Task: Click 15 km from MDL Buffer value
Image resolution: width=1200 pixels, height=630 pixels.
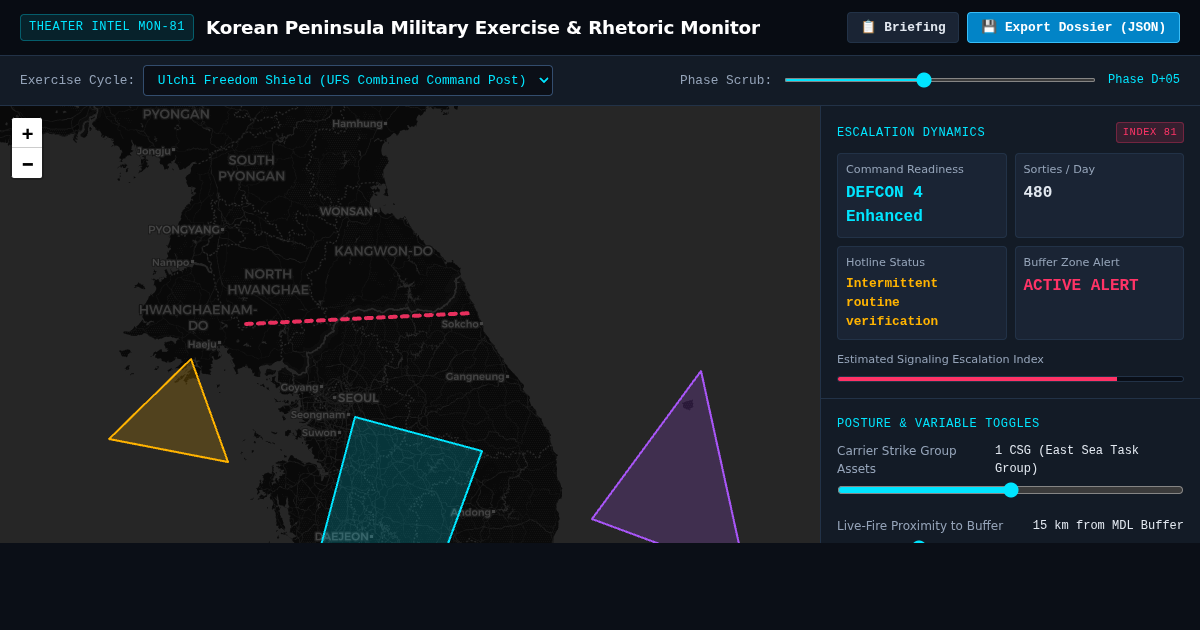Action: [x=1108, y=526]
